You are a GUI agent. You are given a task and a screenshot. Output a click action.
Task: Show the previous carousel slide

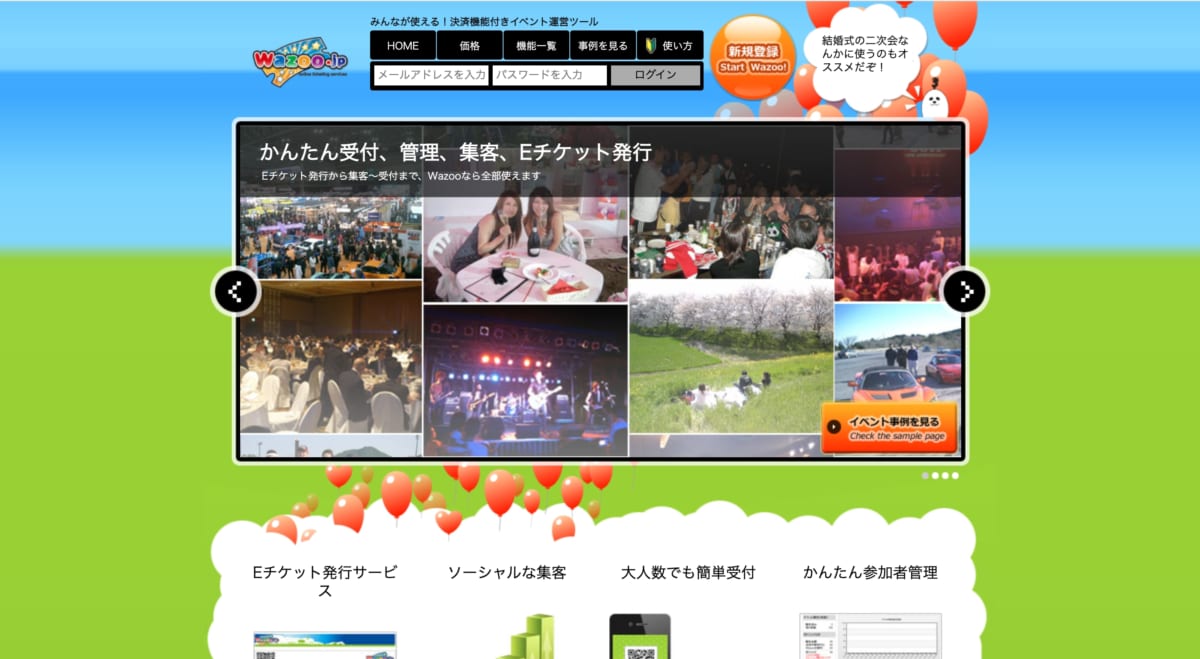[x=236, y=292]
